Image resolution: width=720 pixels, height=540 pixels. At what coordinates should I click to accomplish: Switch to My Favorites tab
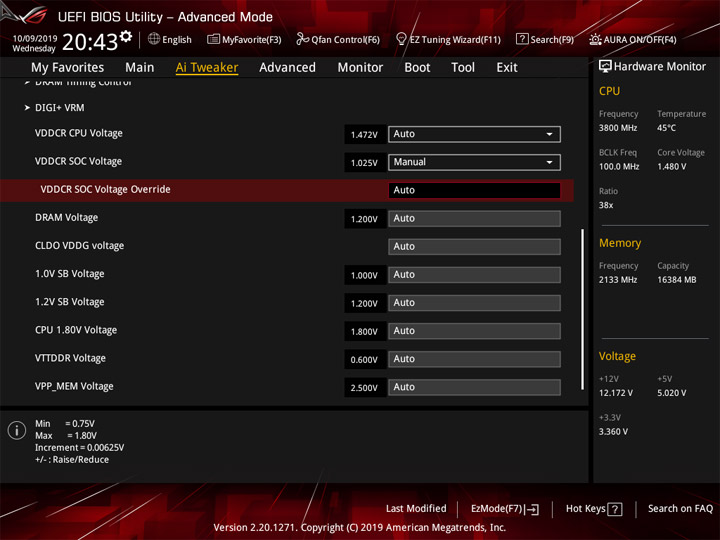coord(68,68)
